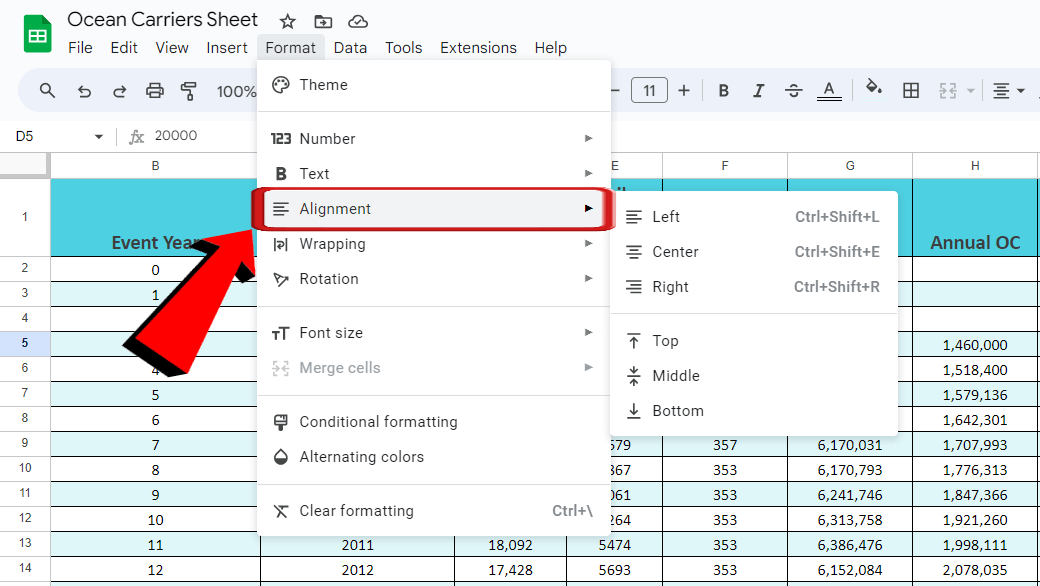Increase font size with the plus button
This screenshot has width=1040, height=586.
[x=684, y=90]
